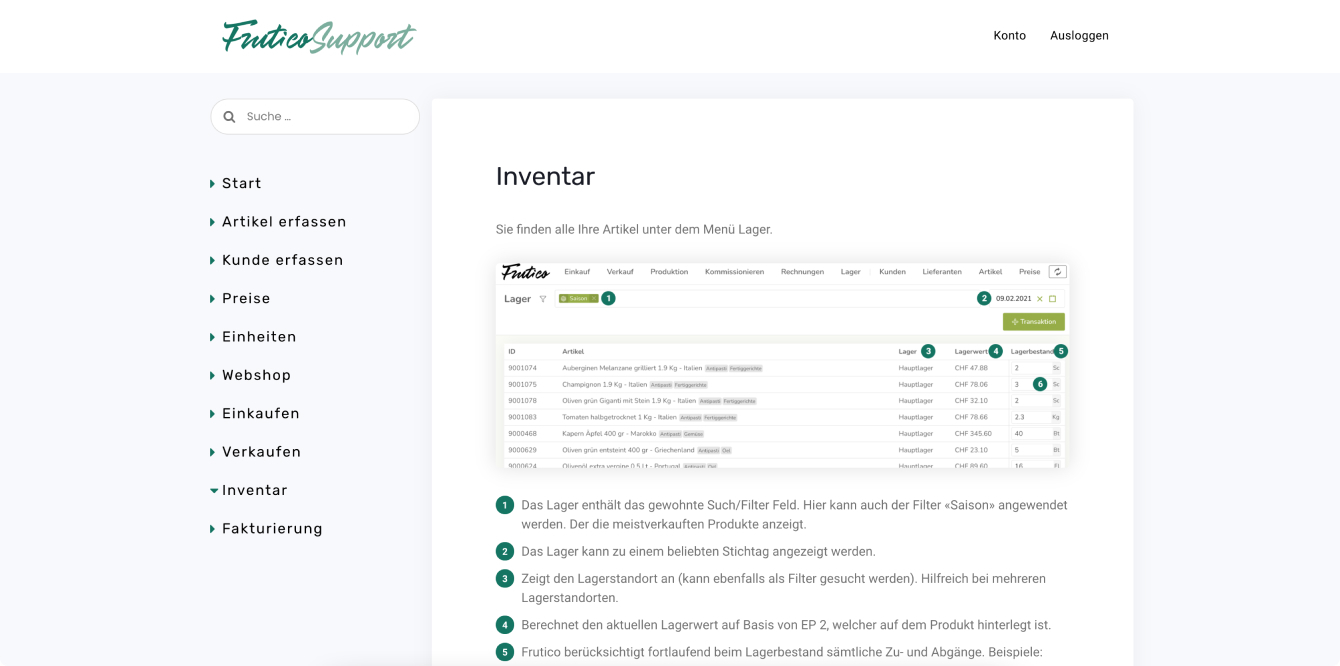Open the Preise section
This screenshot has height=666, width=1340.
coord(246,298)
